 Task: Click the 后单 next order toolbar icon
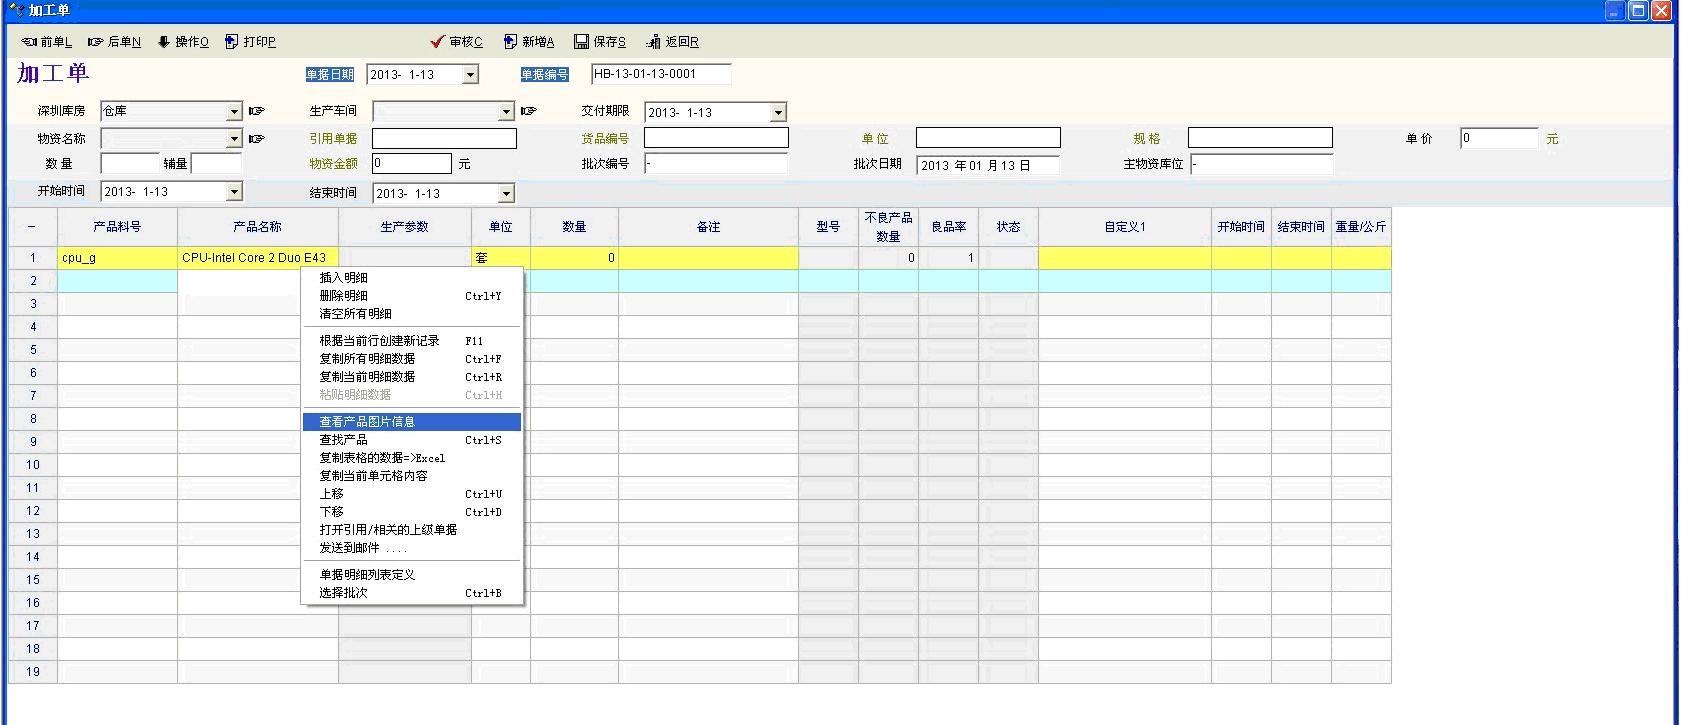[x=96, y=42]
